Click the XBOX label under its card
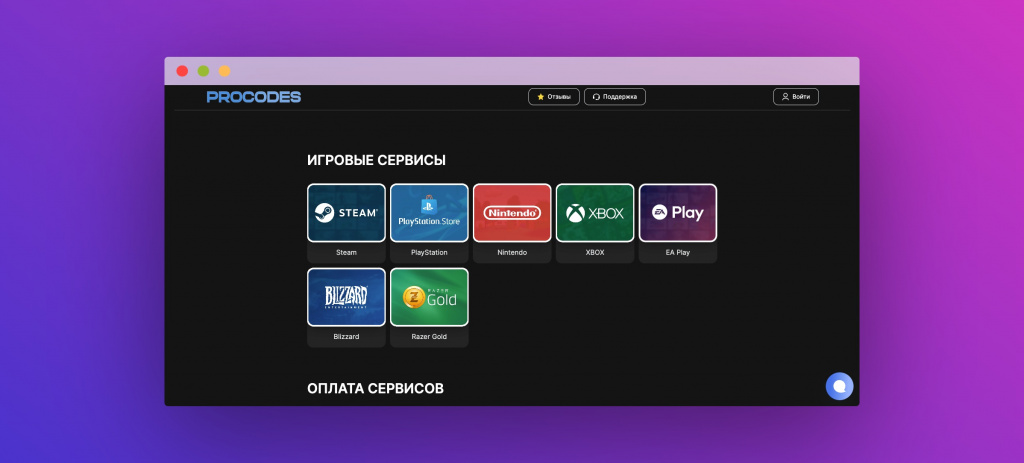 click(x=595, y=252)
